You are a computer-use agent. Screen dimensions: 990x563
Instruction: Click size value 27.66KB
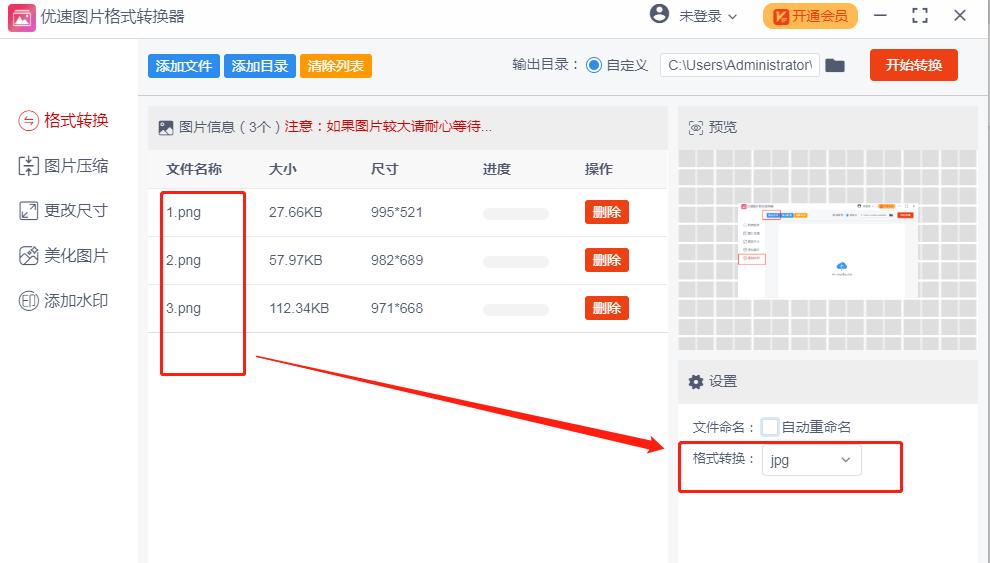[x=295, y=212]
